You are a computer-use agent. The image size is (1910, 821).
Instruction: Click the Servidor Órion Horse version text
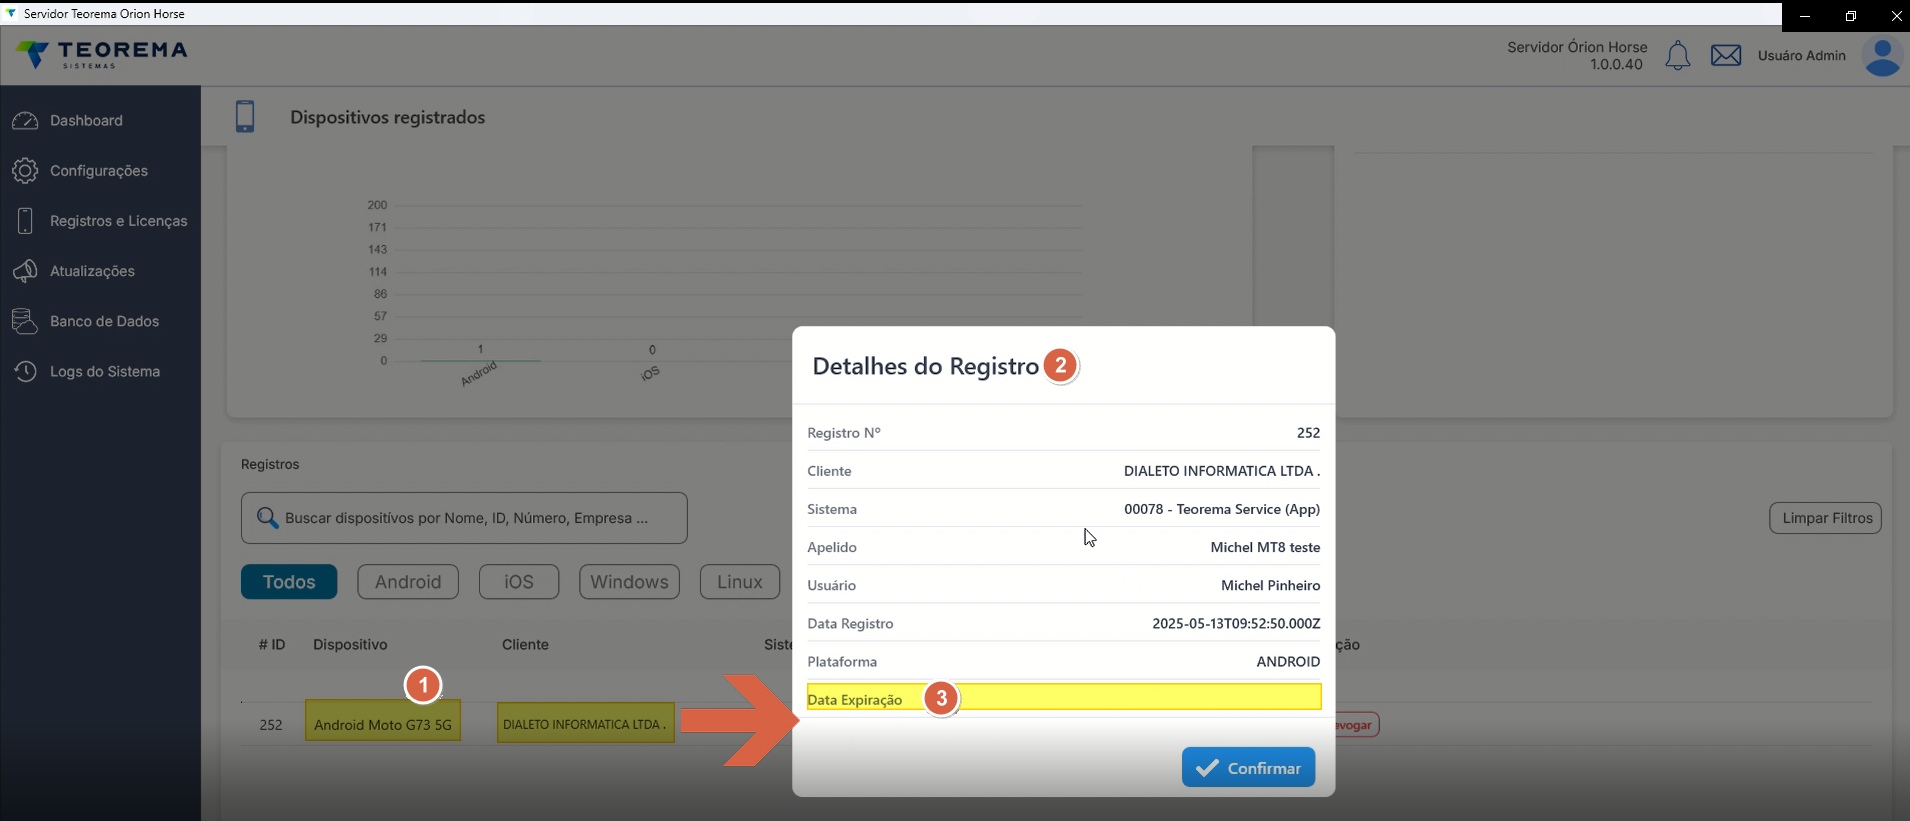1577,56
